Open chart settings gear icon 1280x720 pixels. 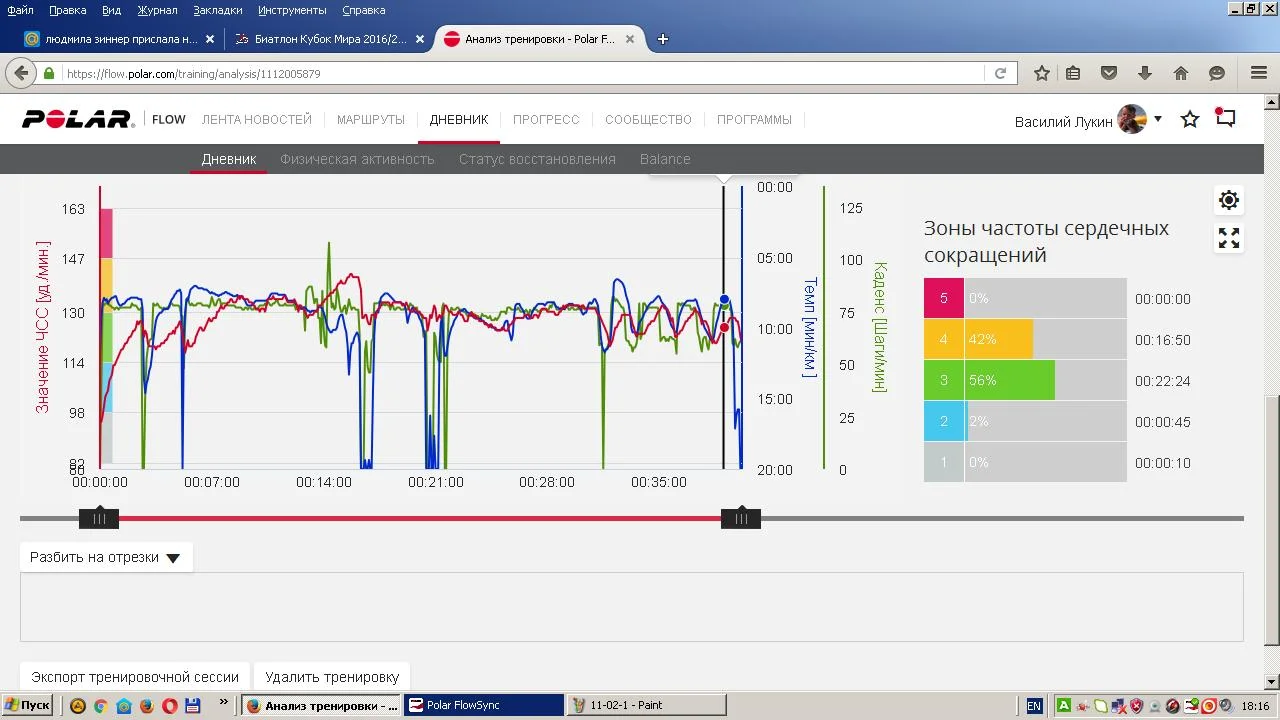[1229, 200]
